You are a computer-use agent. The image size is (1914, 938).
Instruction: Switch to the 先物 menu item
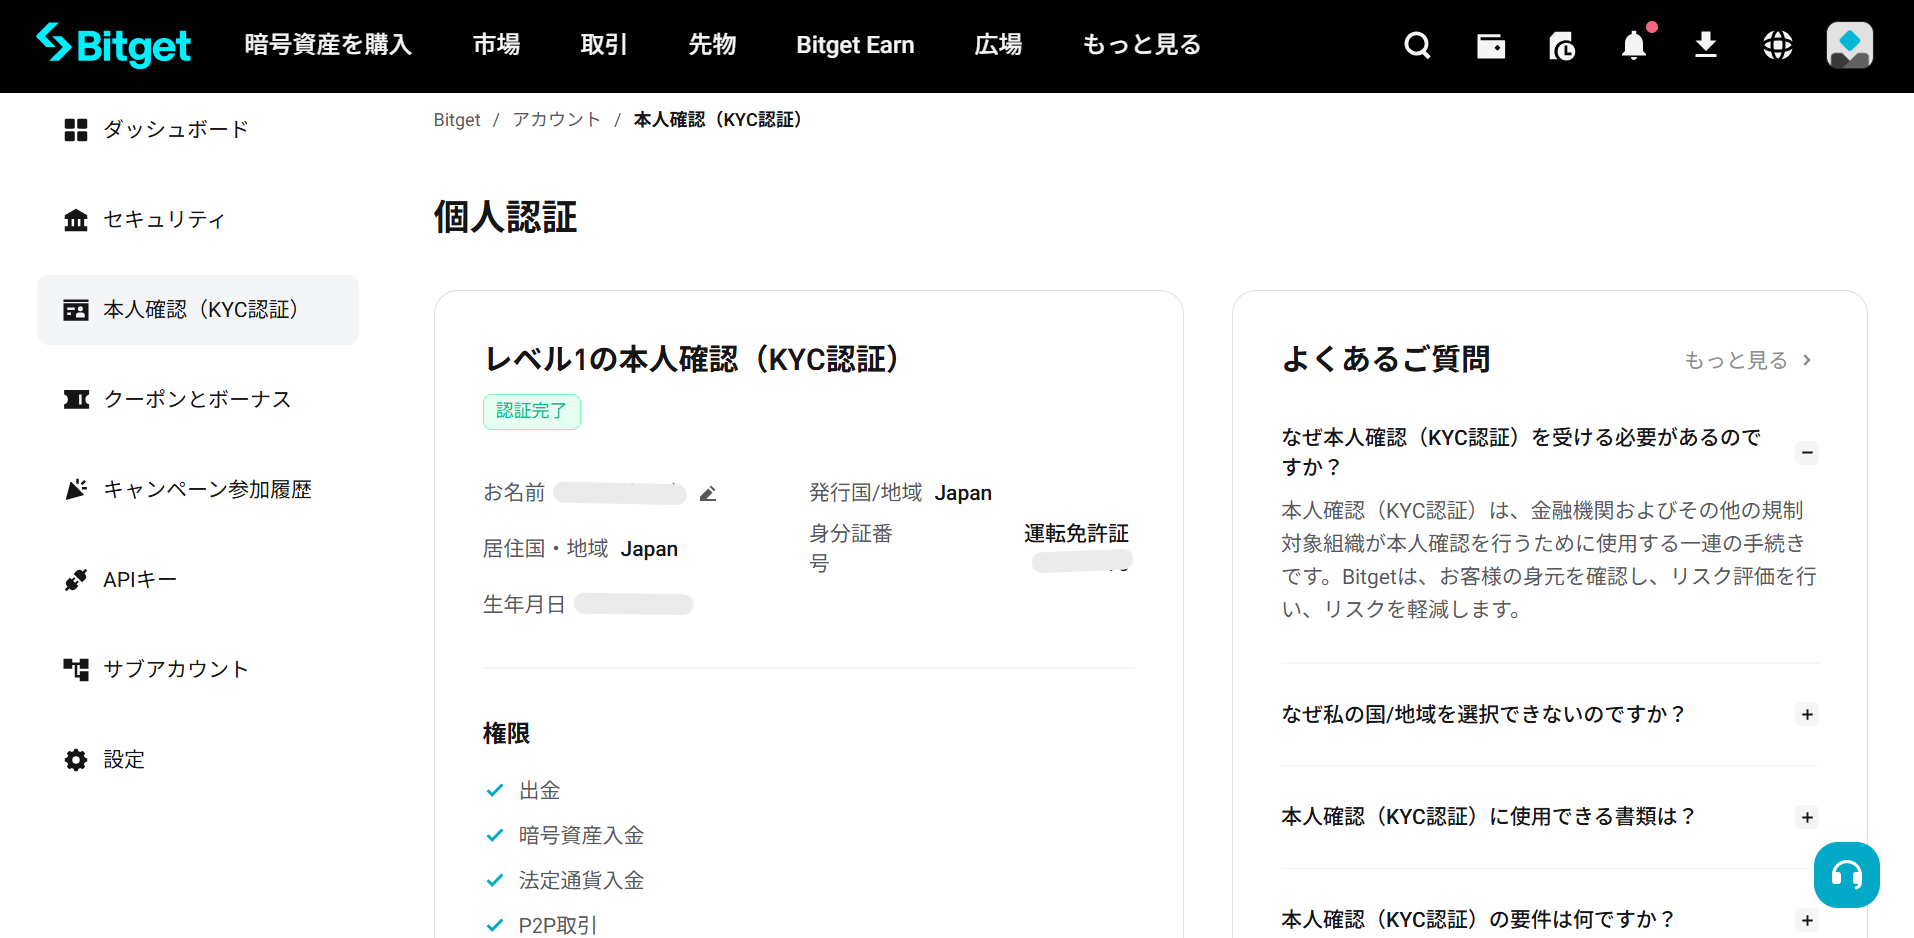click(x=712, y=45)
